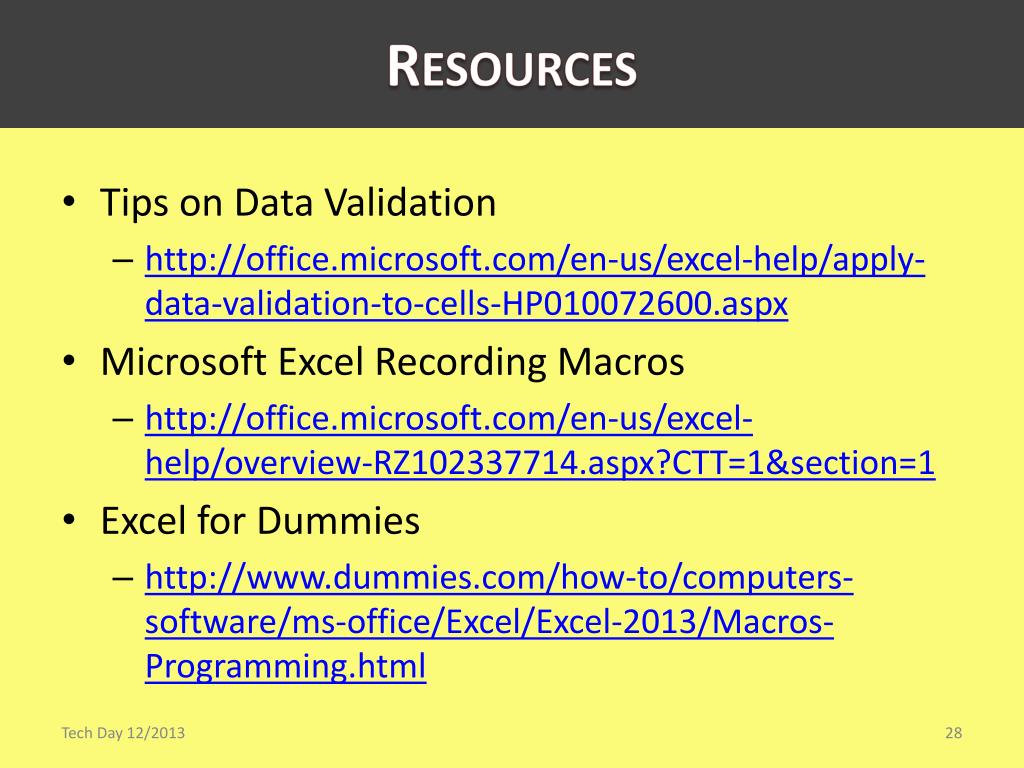Open the dummies.com how-to computers link
This screenshot has height=768, width=1024.
(499, 578)
